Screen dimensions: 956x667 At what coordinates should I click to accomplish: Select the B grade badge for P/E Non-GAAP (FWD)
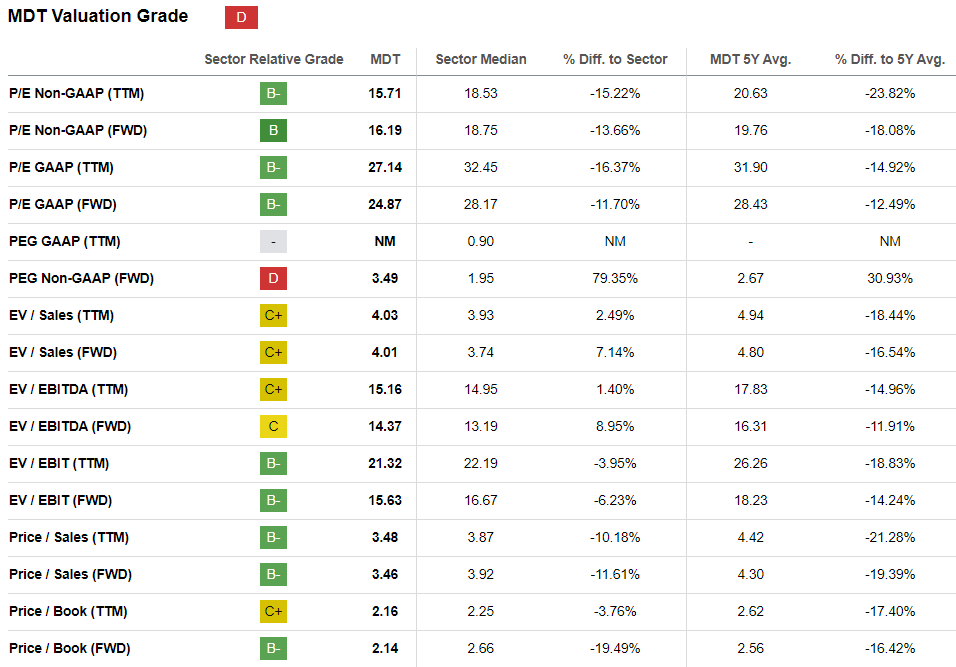(x=273, y=130)
